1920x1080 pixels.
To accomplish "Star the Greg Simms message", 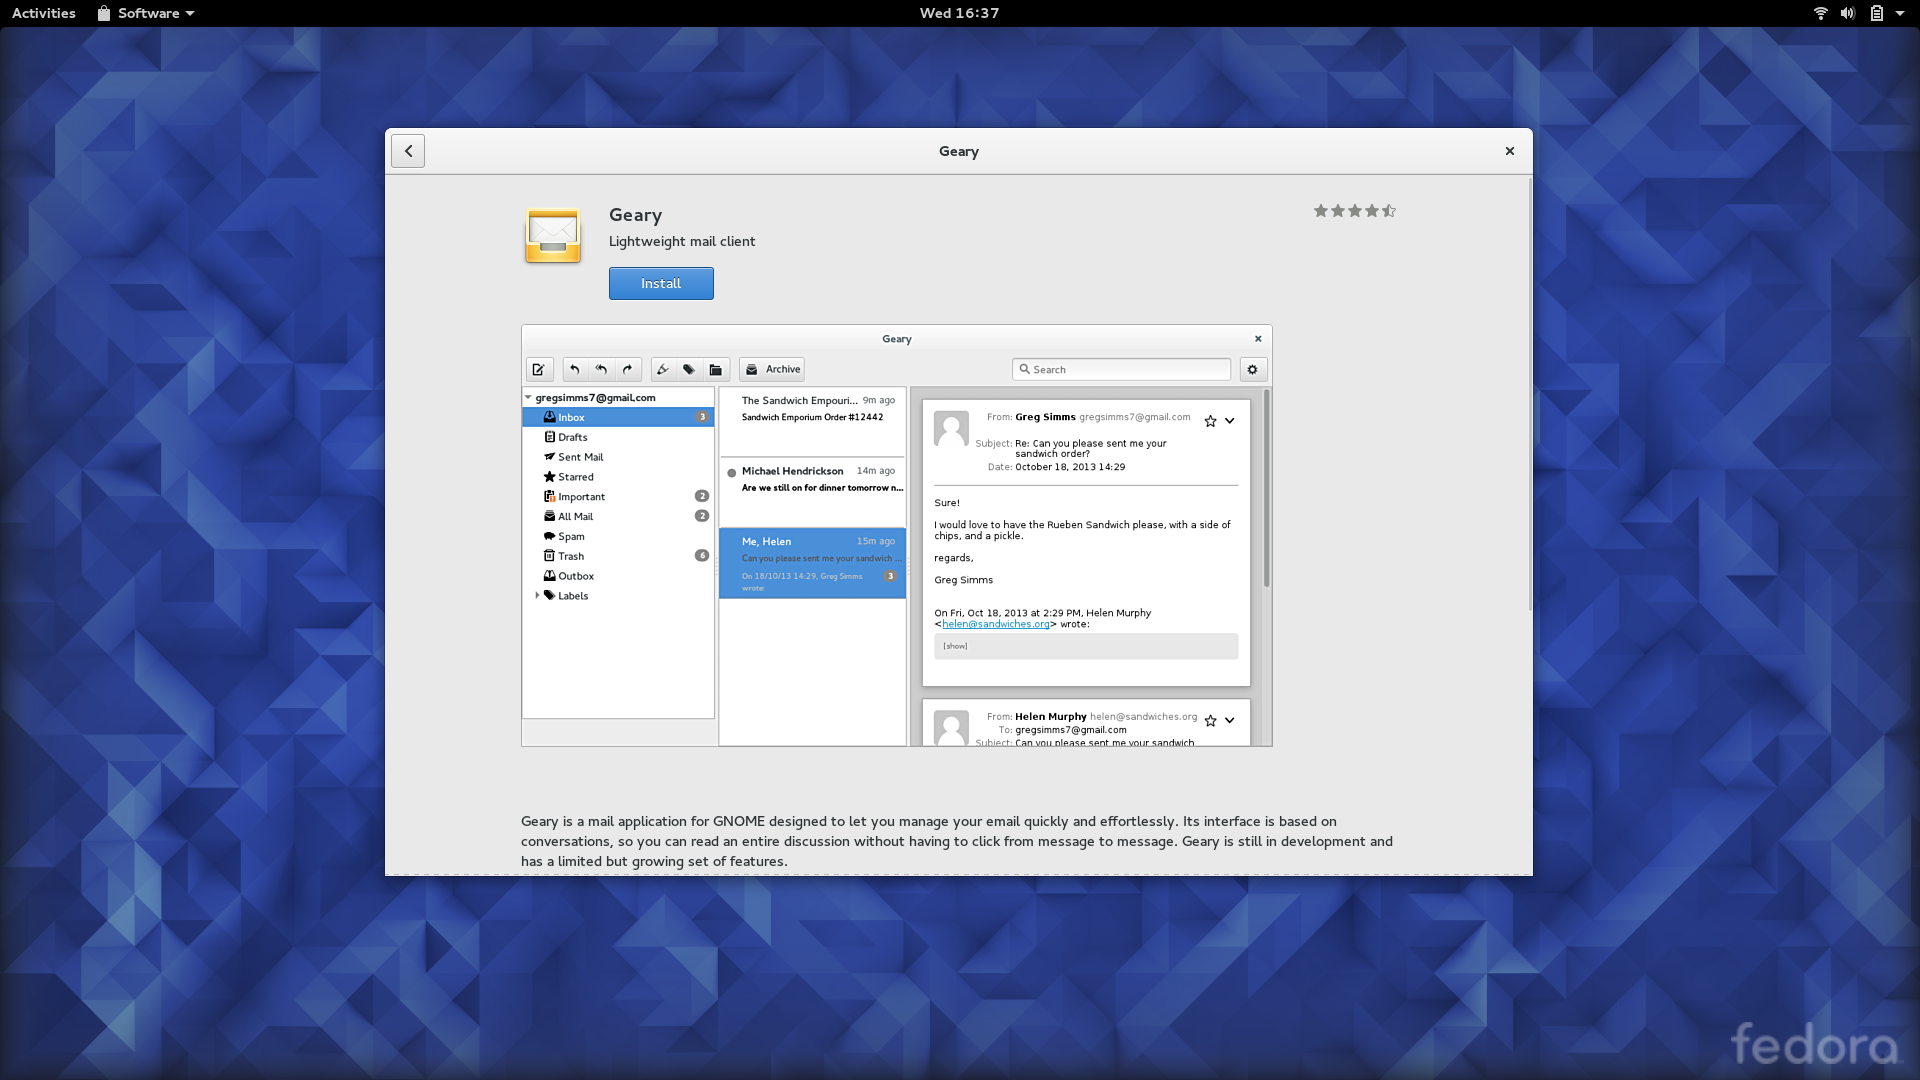I will (x=1210, y=421).
